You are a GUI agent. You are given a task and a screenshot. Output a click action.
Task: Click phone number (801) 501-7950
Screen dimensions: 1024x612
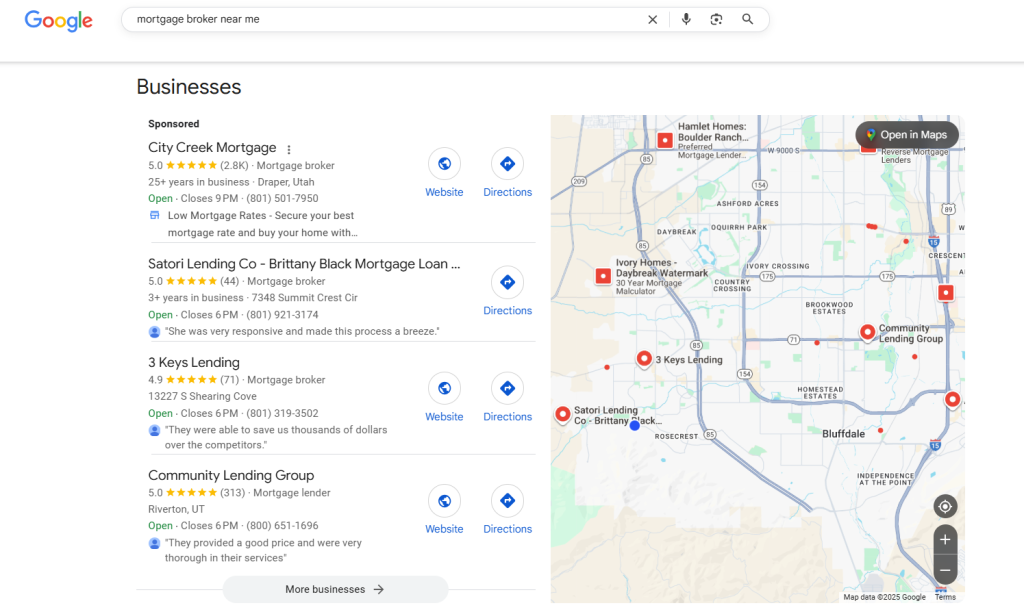(x=282, y=199)
